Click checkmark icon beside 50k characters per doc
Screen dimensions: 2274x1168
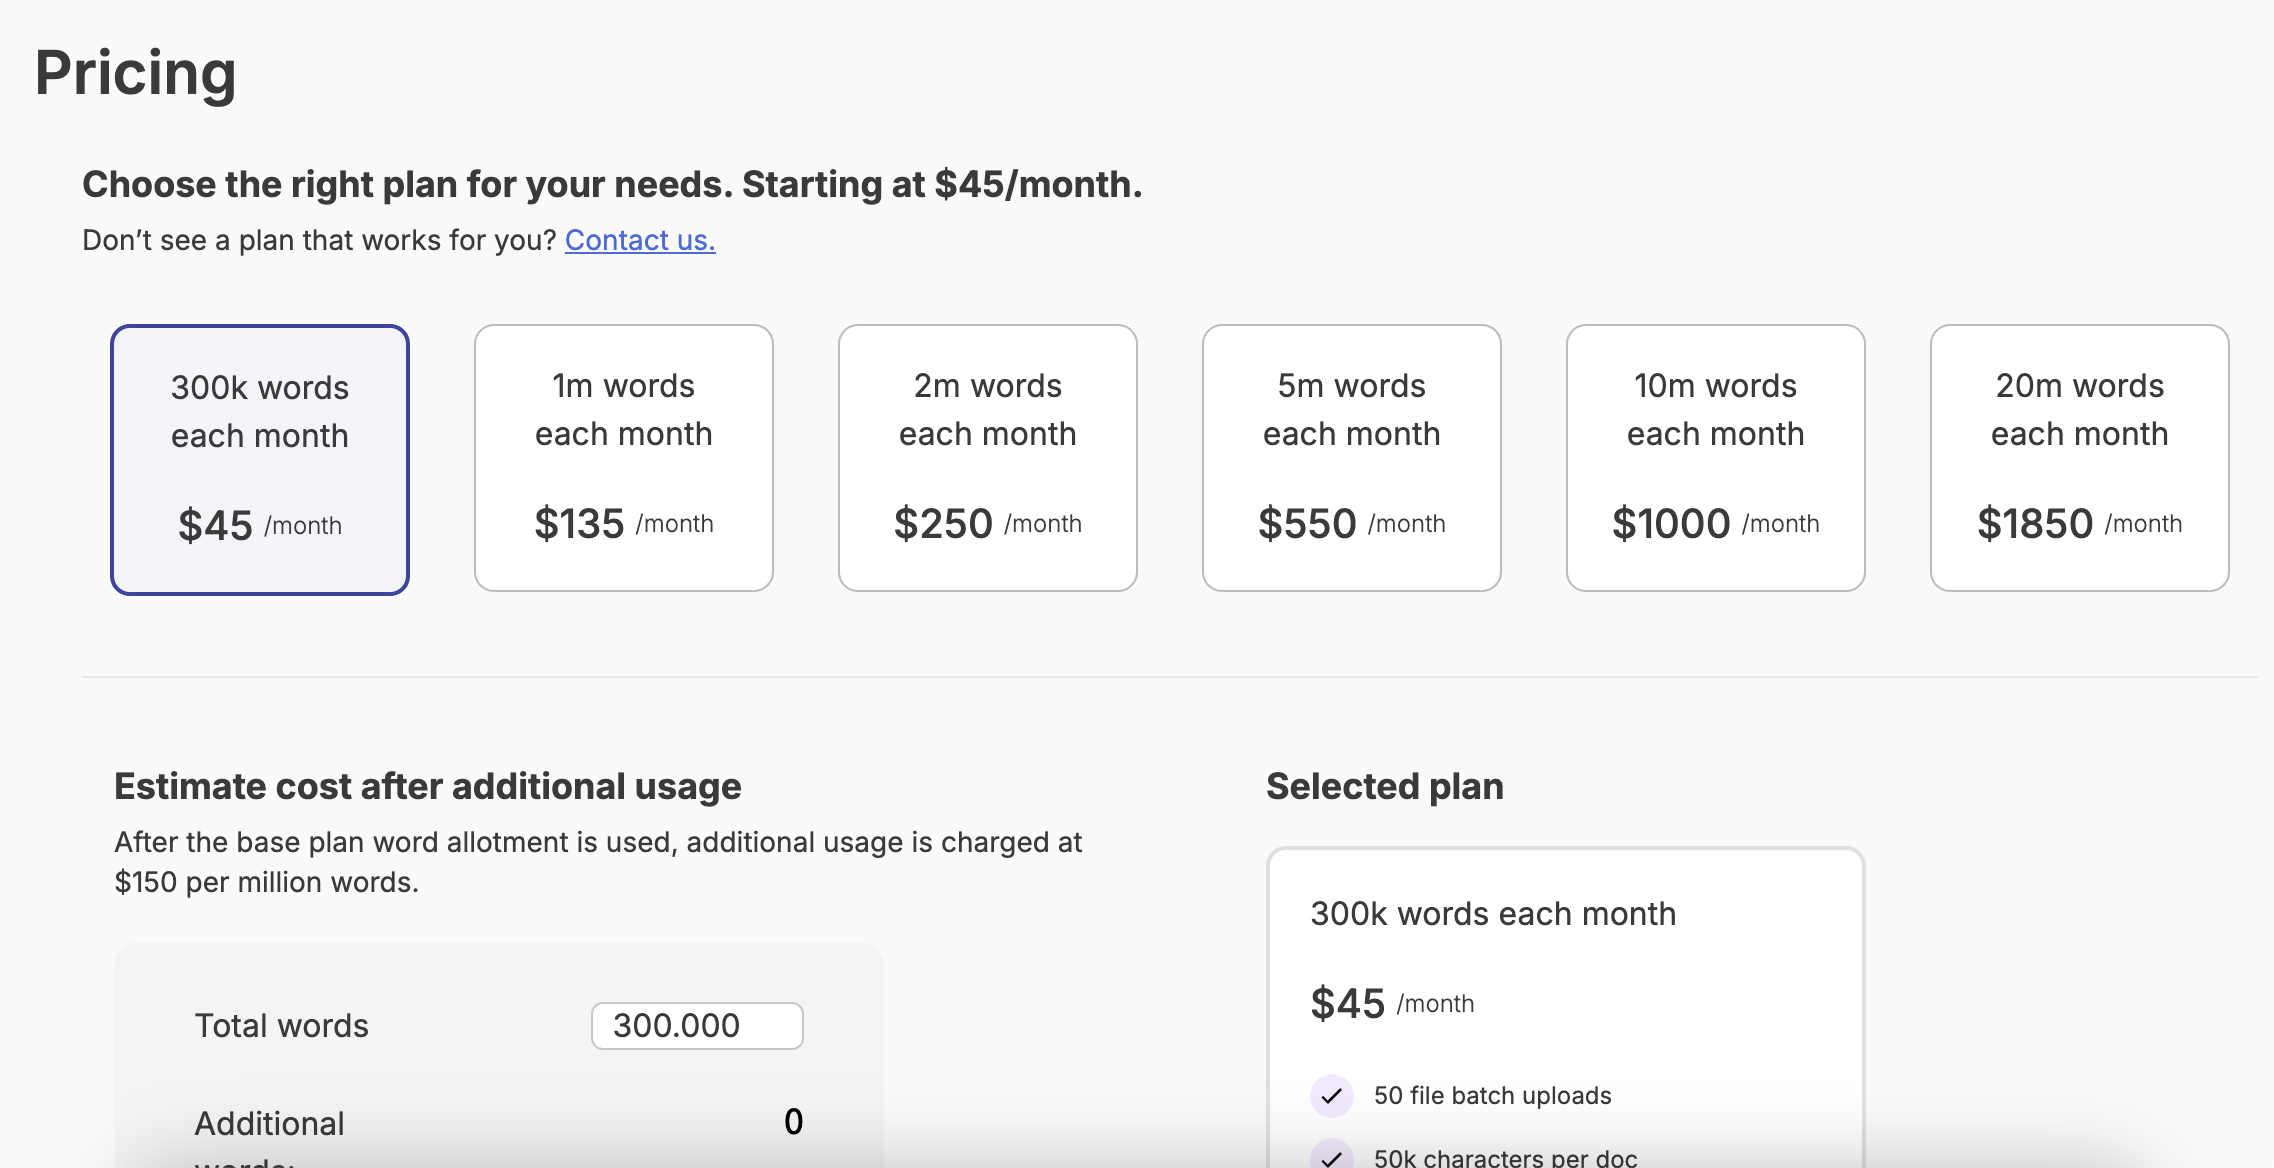tap(1332, 1157)
